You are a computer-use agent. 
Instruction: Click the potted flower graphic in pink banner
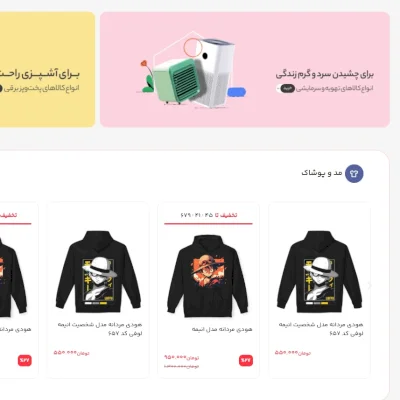pyautogui.click(x=147, y=77)
